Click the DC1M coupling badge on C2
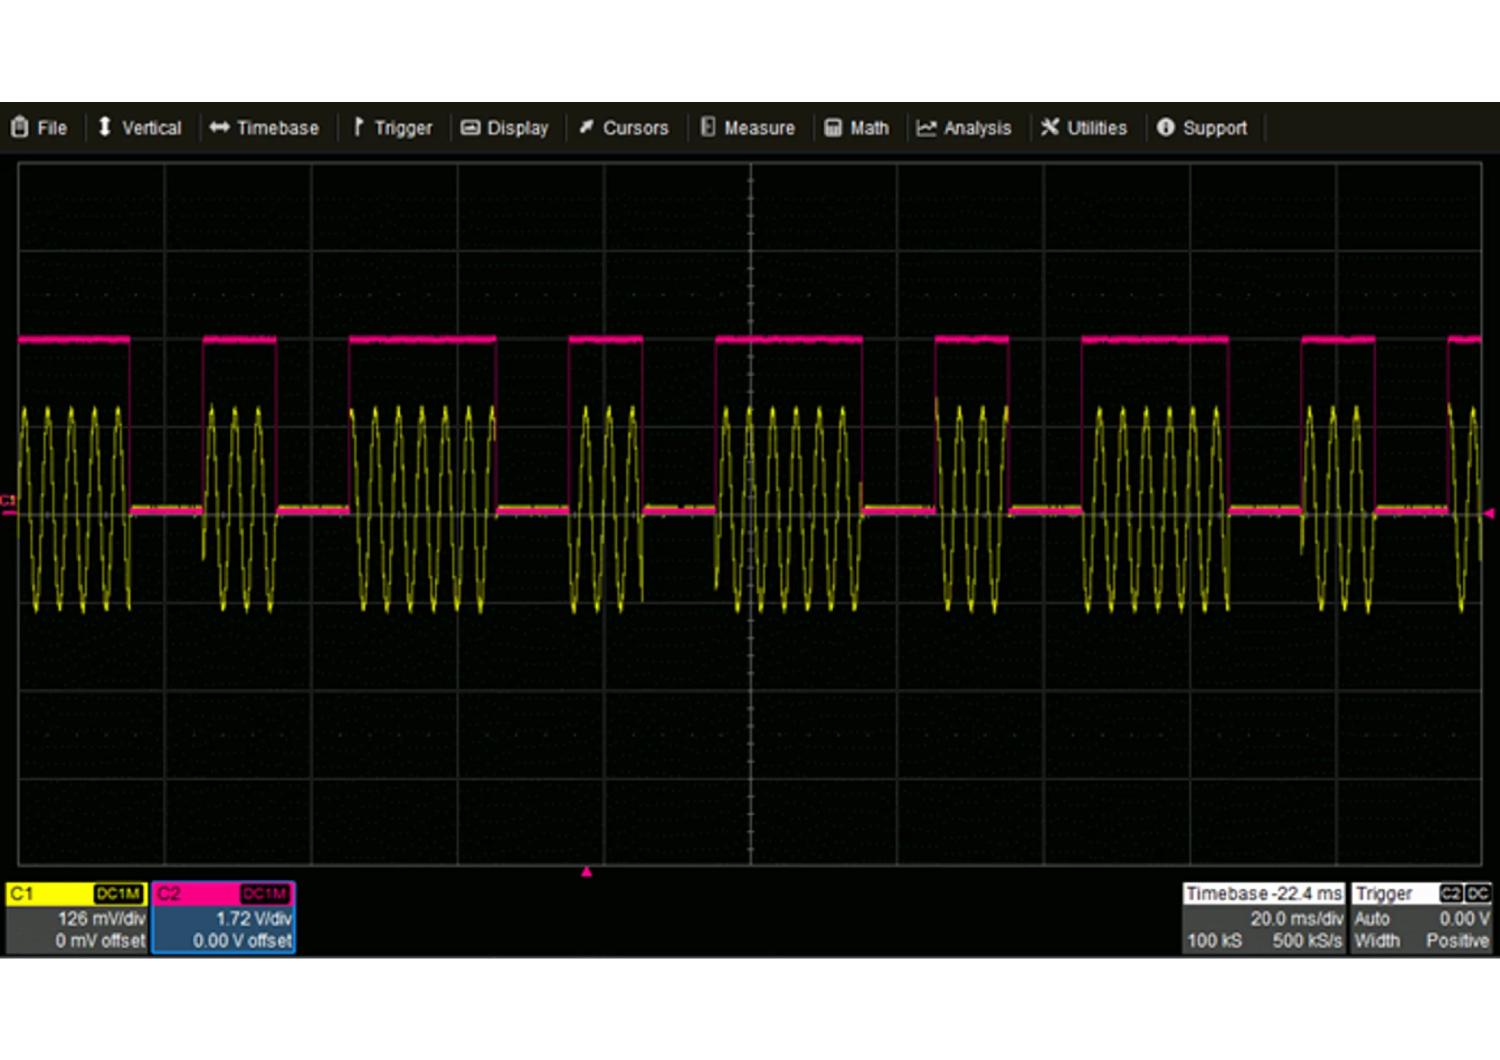Screen dimensions: 1500x1060 tap(265, 894)
